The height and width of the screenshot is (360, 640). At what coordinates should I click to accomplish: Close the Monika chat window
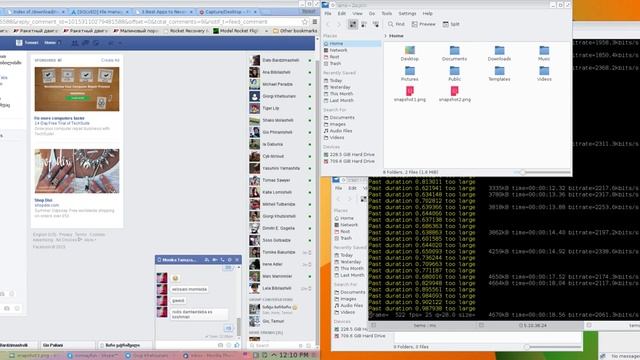coord(237,260)
